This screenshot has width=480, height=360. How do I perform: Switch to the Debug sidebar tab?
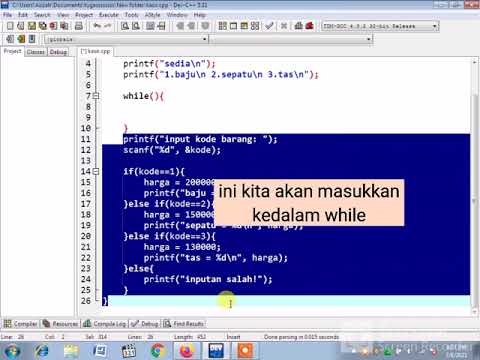click(58, 52)
